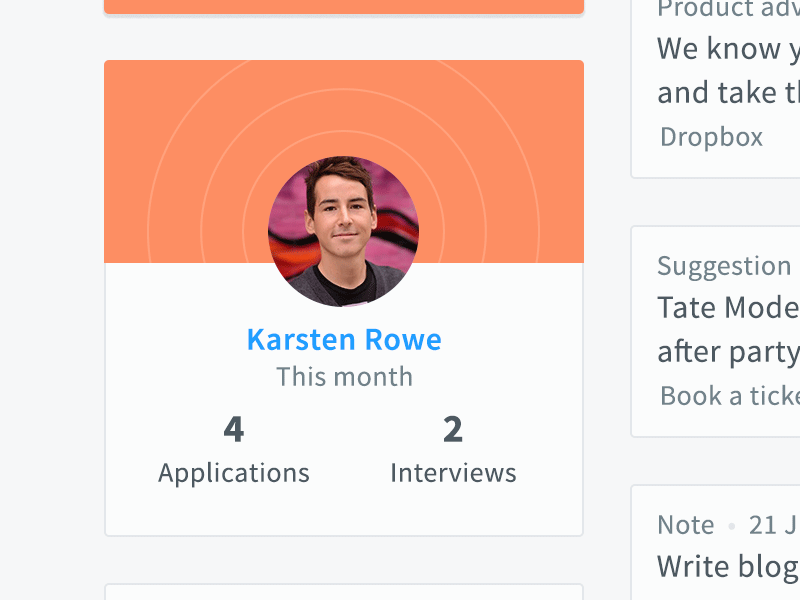The height and width of the screenshot is (600, 800).
Task: Click Karsten Rowe's profile photo
Action: coord(343,231)
